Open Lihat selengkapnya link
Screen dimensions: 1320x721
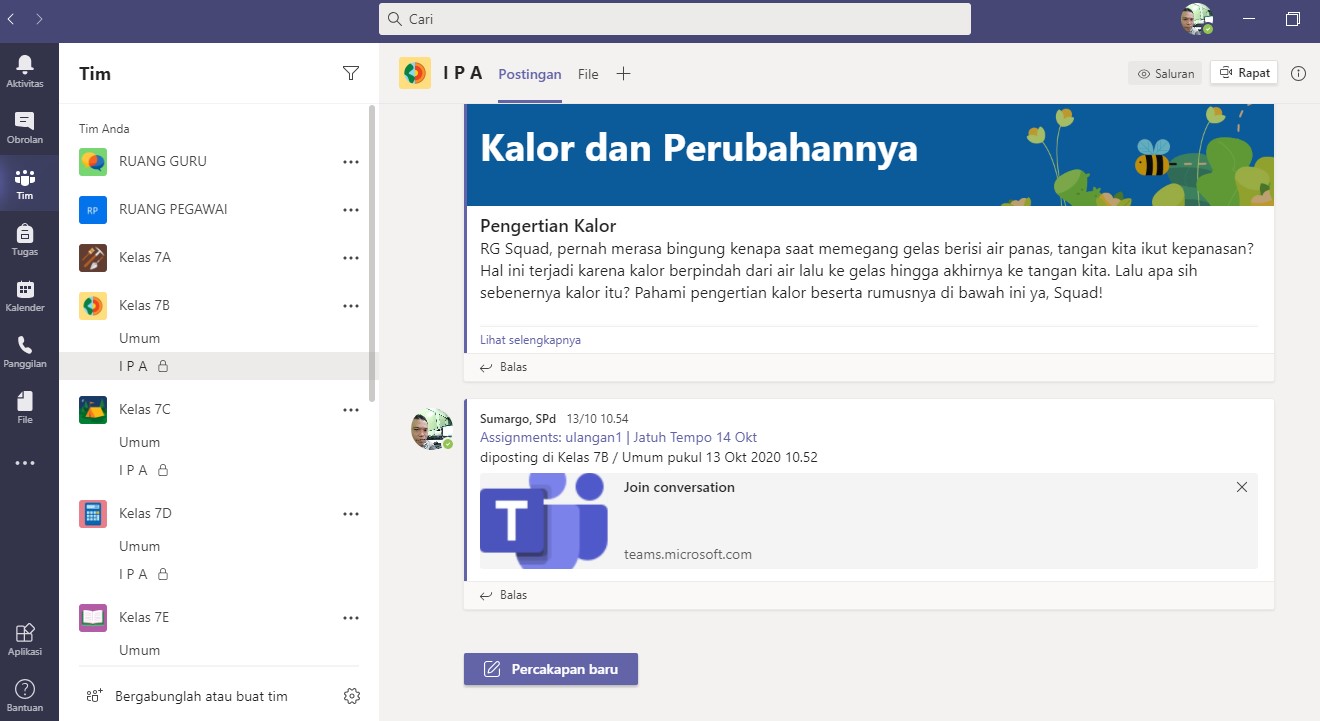[x=530, y=340]
